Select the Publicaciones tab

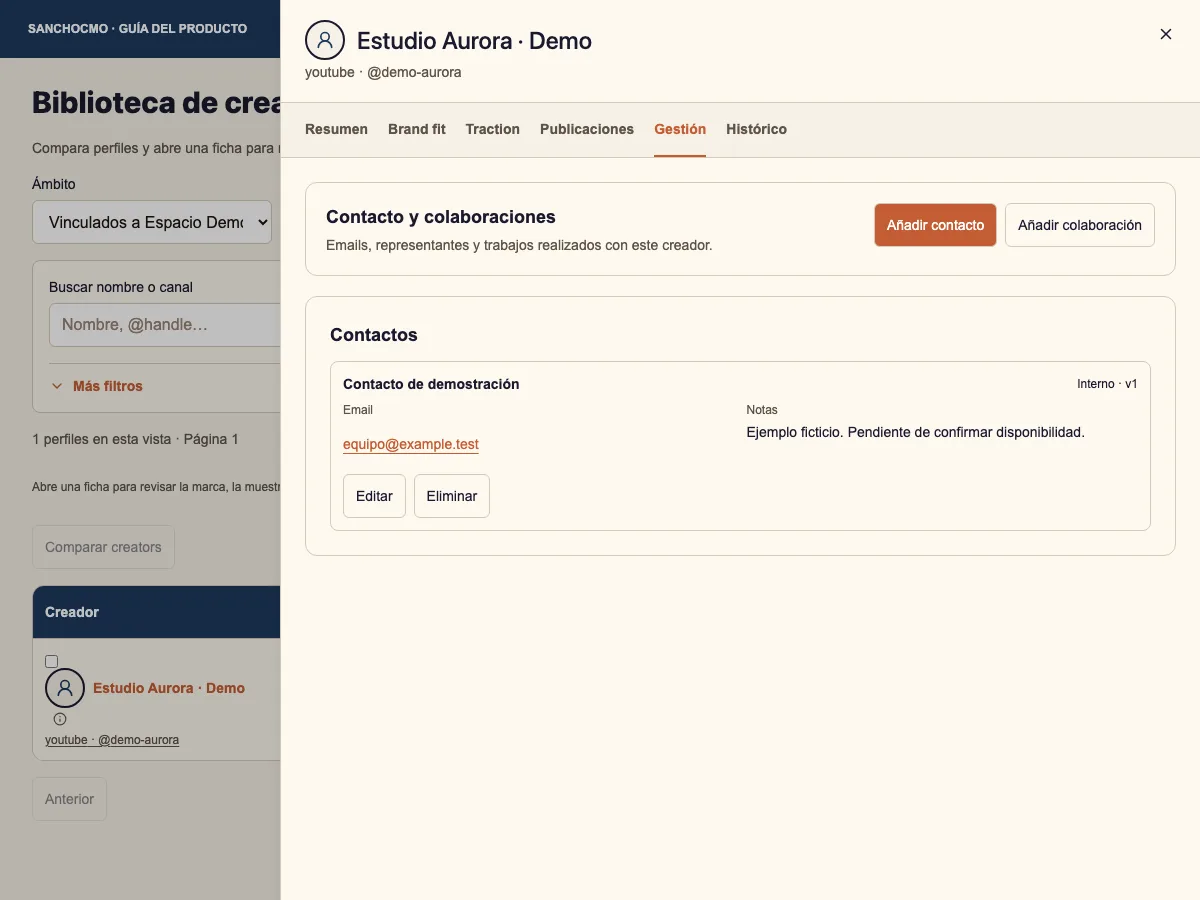587,129
